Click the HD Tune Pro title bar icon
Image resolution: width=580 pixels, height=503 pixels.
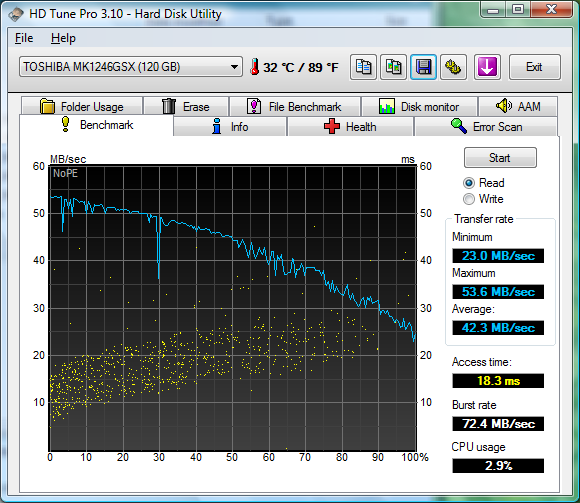click(16, 14)
